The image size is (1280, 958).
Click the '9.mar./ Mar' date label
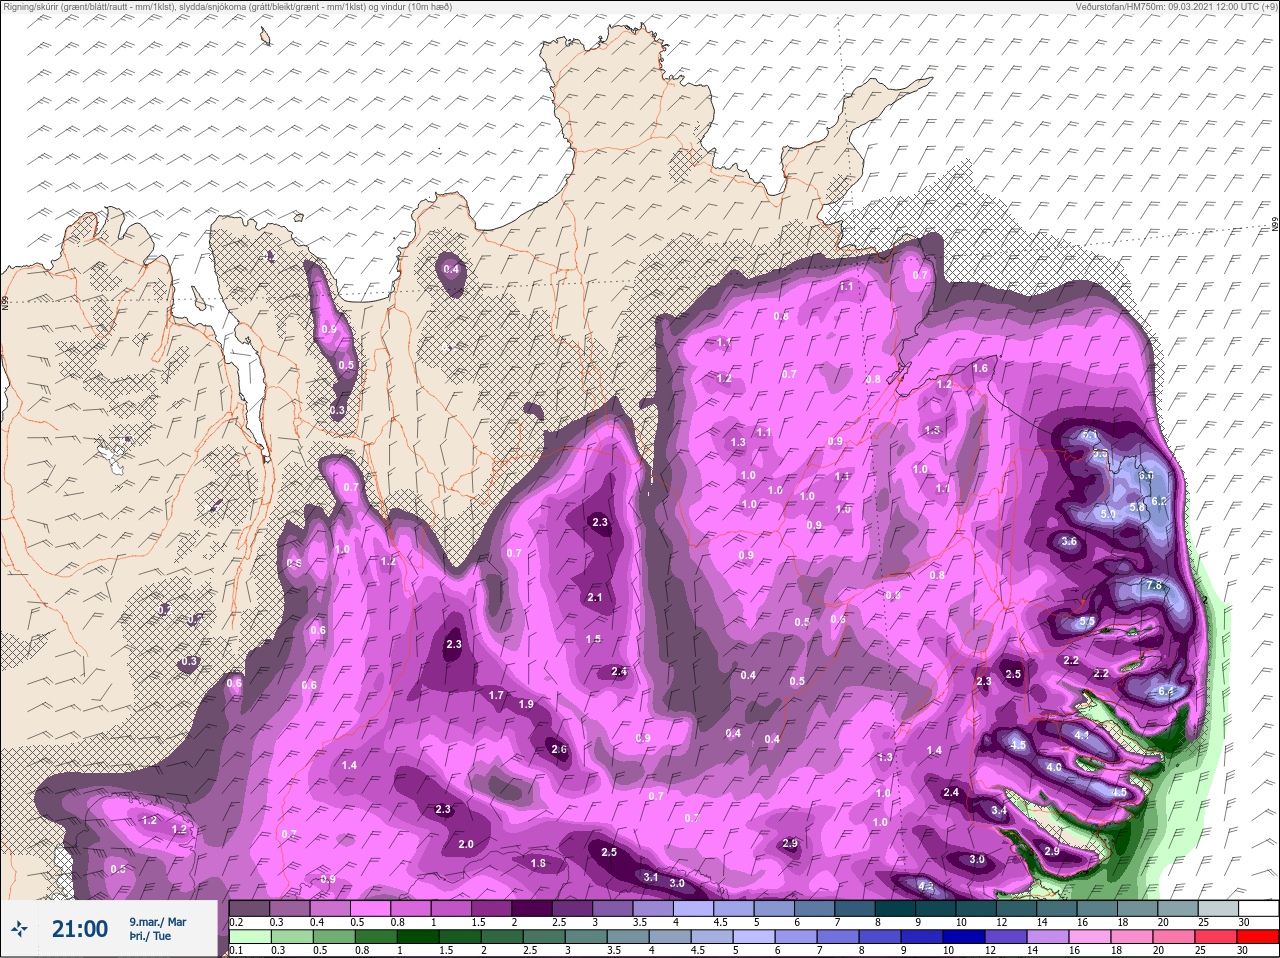pyautogui.click(x=157, y=922)
